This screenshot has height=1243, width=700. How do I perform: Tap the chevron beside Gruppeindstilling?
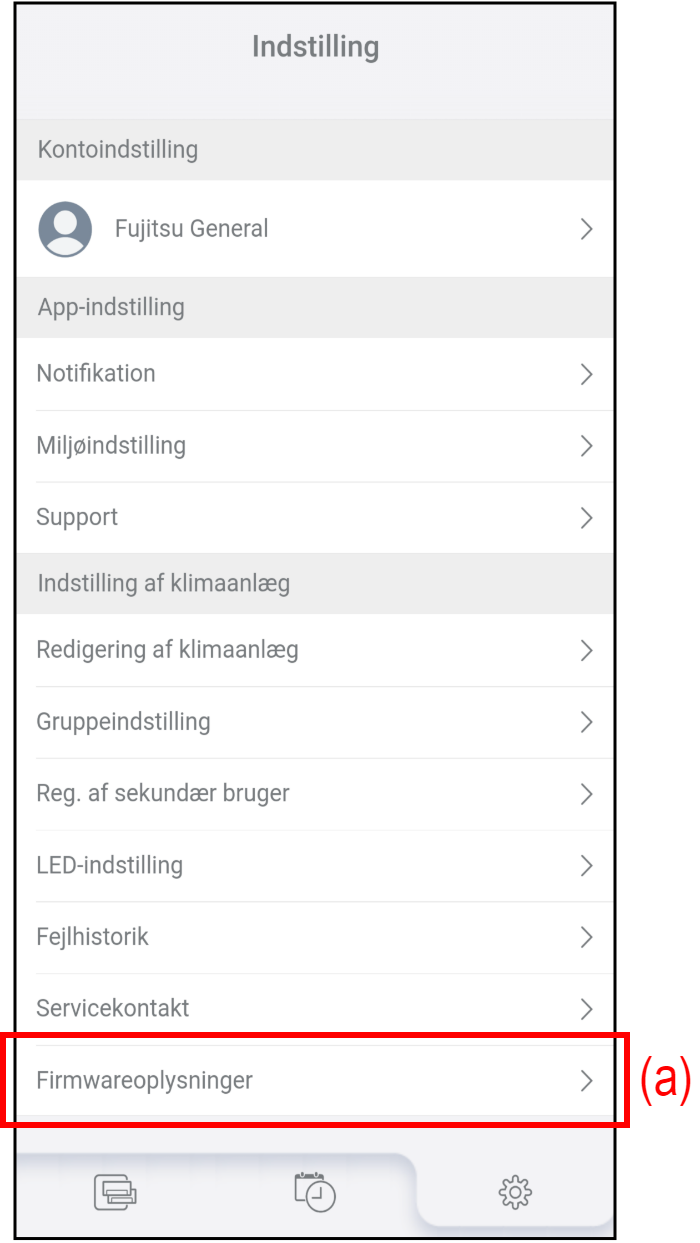click(x=587, y=722)
